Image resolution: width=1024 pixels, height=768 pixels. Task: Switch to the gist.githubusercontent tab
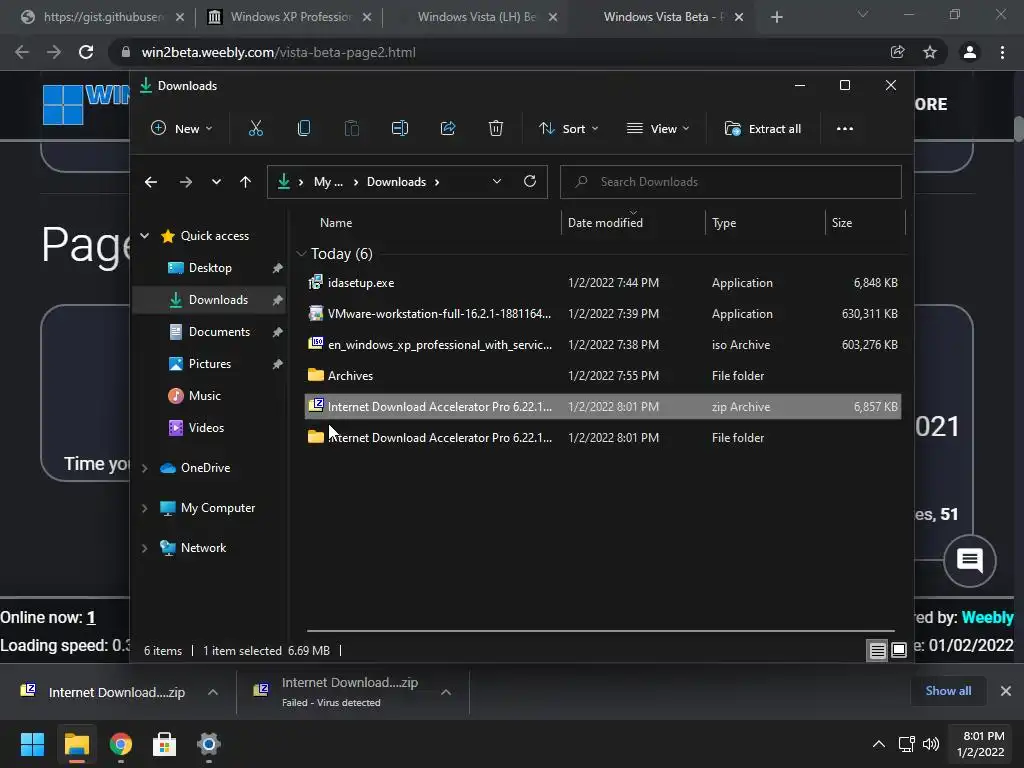click(103, 17)
